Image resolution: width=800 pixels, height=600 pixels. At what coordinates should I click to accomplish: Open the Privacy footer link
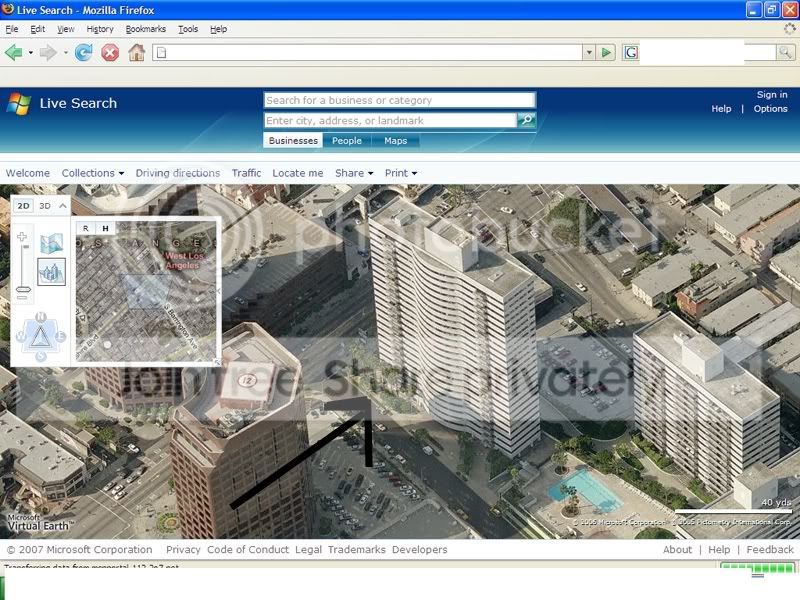183,549
